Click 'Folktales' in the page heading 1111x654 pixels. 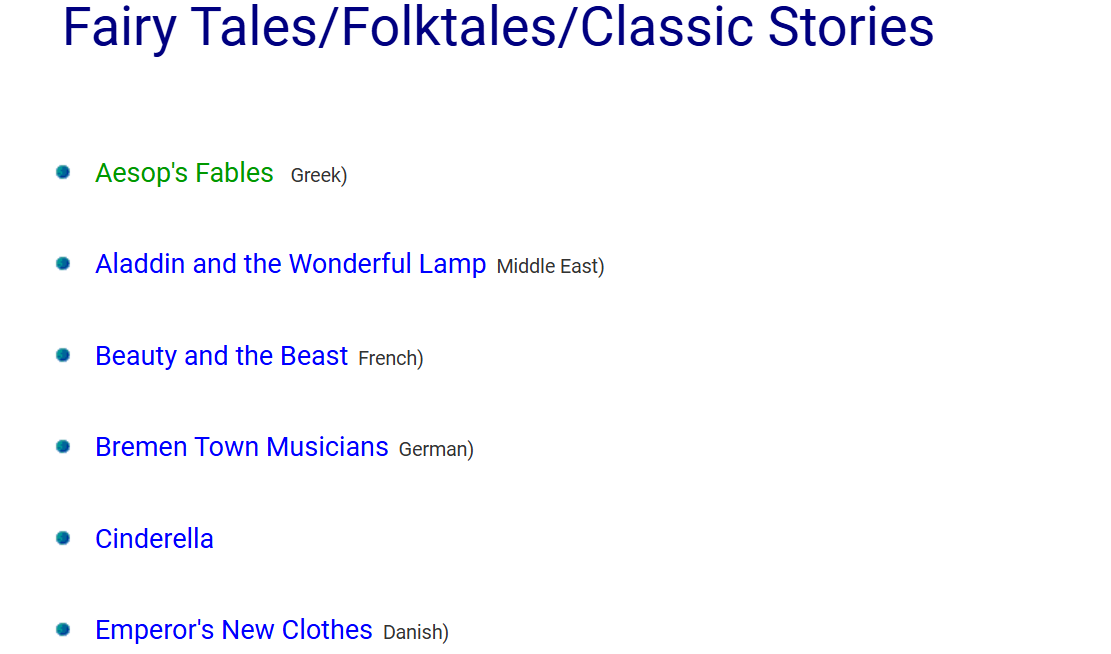coord(449,28)
